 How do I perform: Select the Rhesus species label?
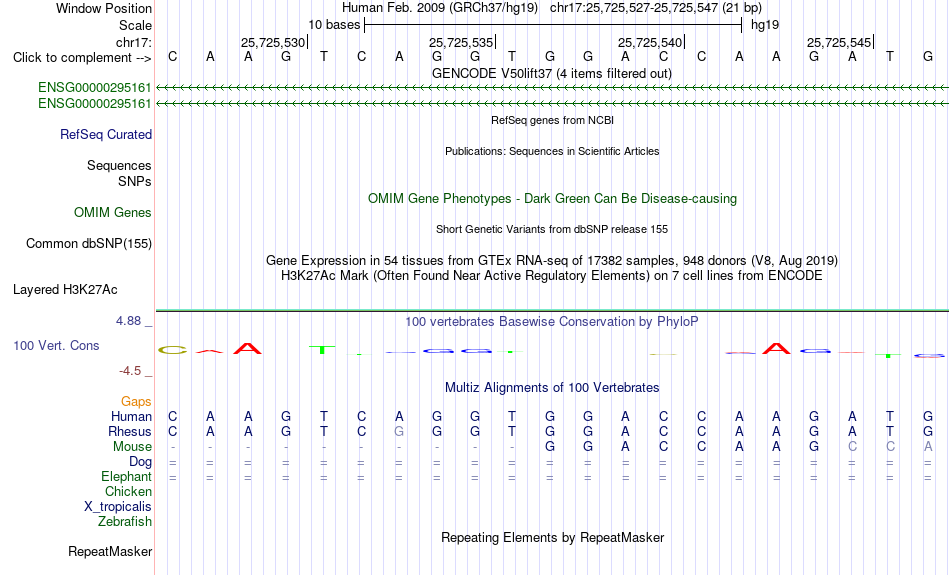coord(129,431)
